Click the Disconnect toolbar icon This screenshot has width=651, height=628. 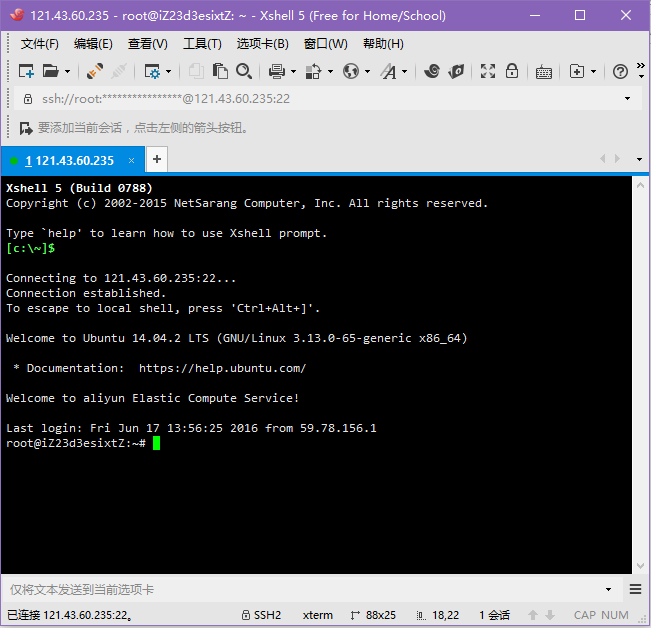(x=95, y=71)
